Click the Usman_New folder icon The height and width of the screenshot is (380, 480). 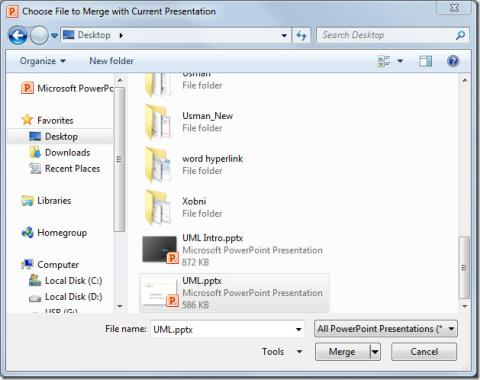coord(158,122)
